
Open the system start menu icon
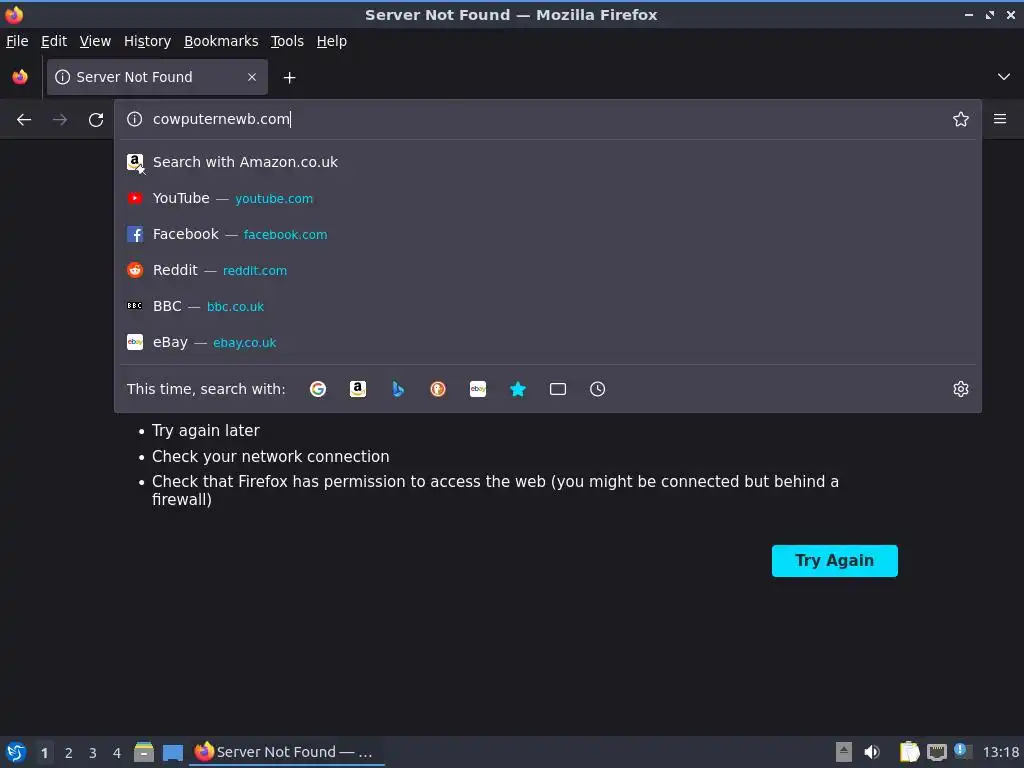[x=16, y=752]
